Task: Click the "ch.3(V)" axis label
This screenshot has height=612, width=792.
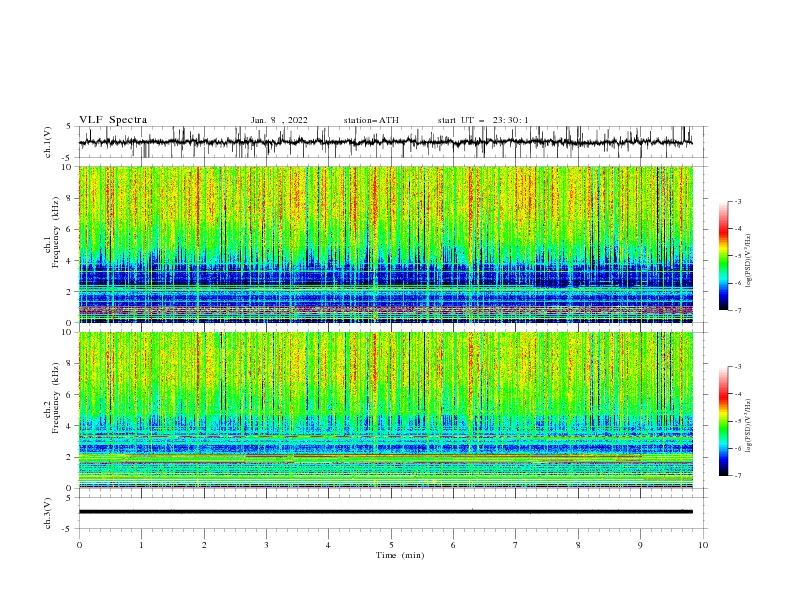Action: 48,513
